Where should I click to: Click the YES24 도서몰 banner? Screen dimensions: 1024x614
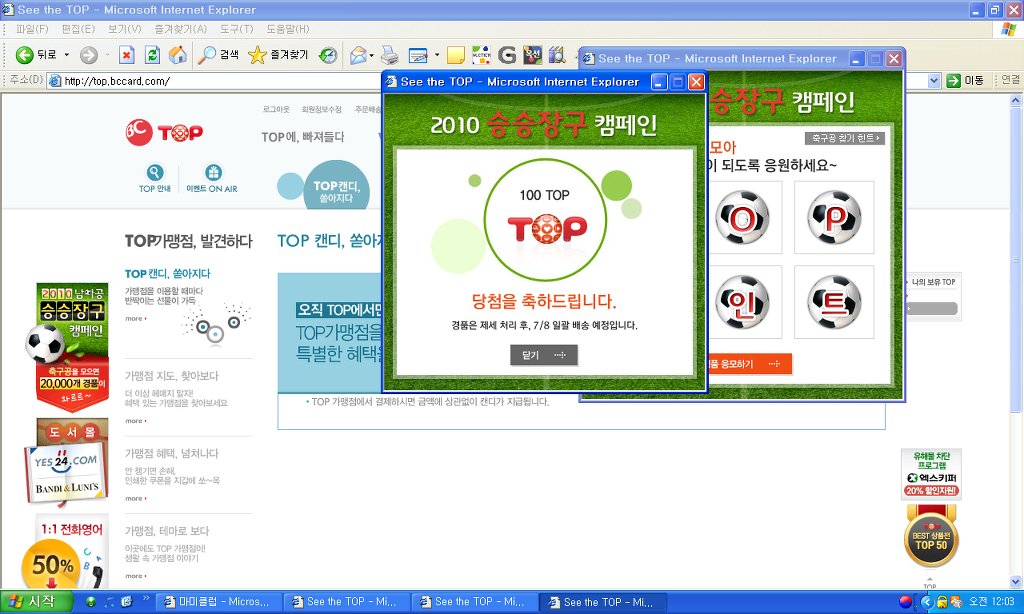67,462
